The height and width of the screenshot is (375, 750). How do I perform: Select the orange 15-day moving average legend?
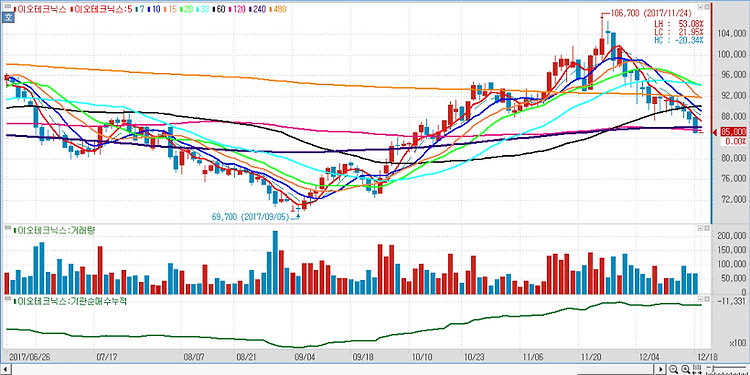(x=170, y=10)
